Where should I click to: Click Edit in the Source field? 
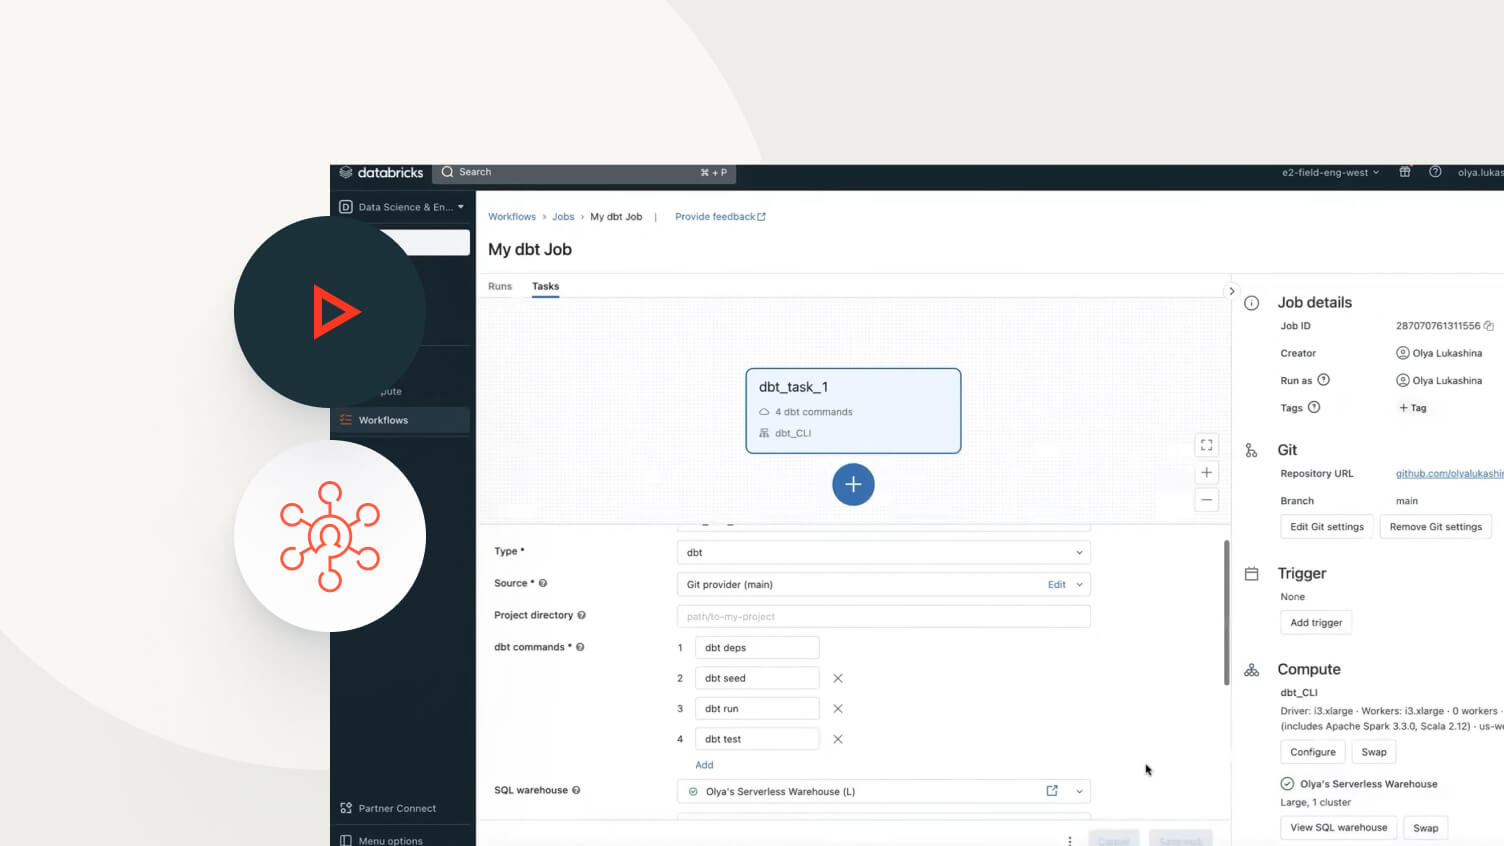pos(1056,585)
